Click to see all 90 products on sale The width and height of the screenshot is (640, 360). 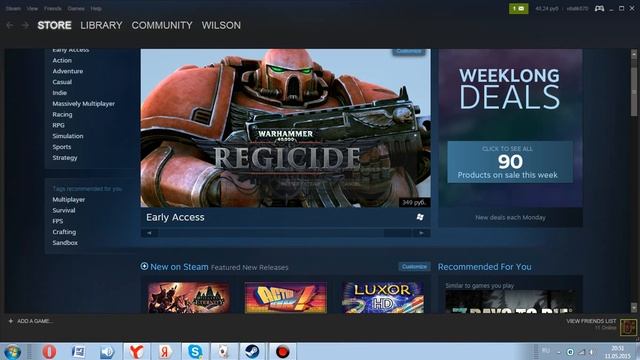pos(510,162)
